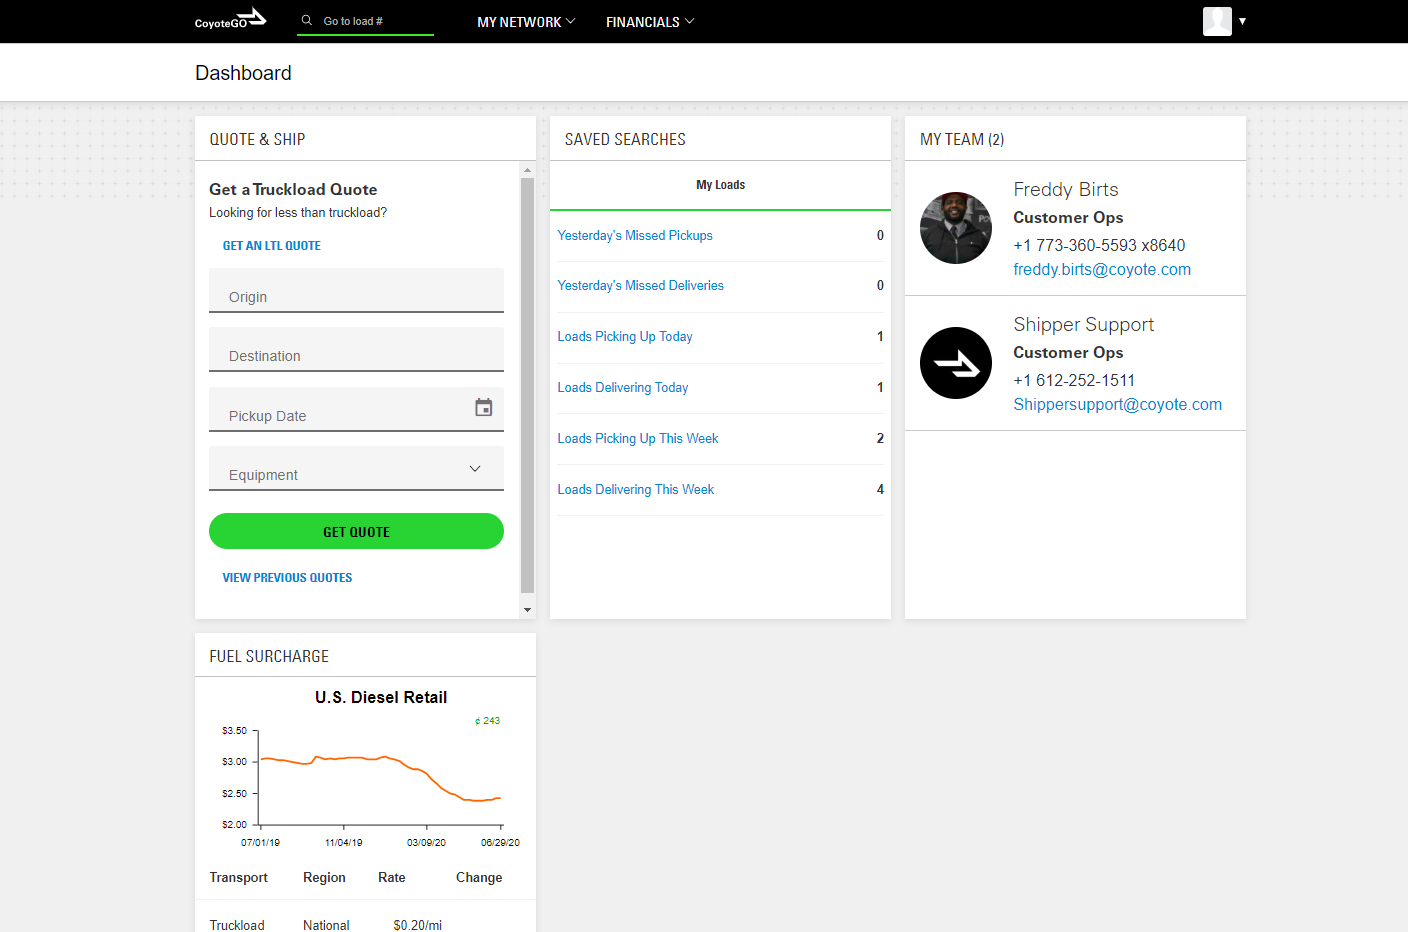Email freddy.birts@coyote.com
This screenshot has width=1408, height=932.
[x=1102, y=270]
